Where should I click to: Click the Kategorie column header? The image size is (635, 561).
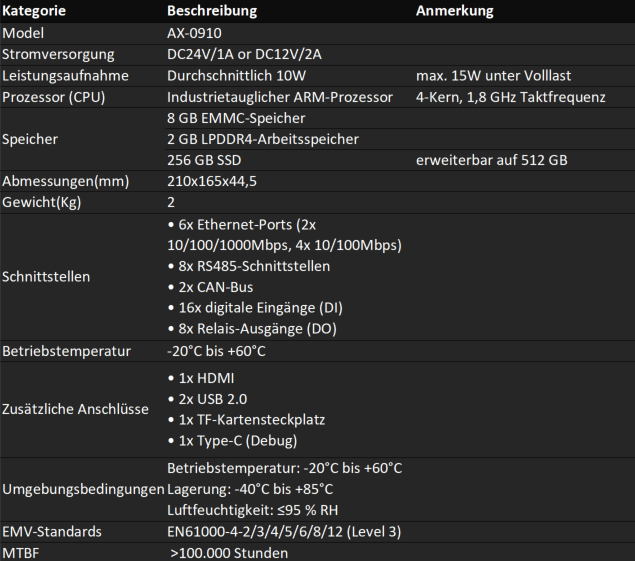pyautogui.click(x=34, y=11)
